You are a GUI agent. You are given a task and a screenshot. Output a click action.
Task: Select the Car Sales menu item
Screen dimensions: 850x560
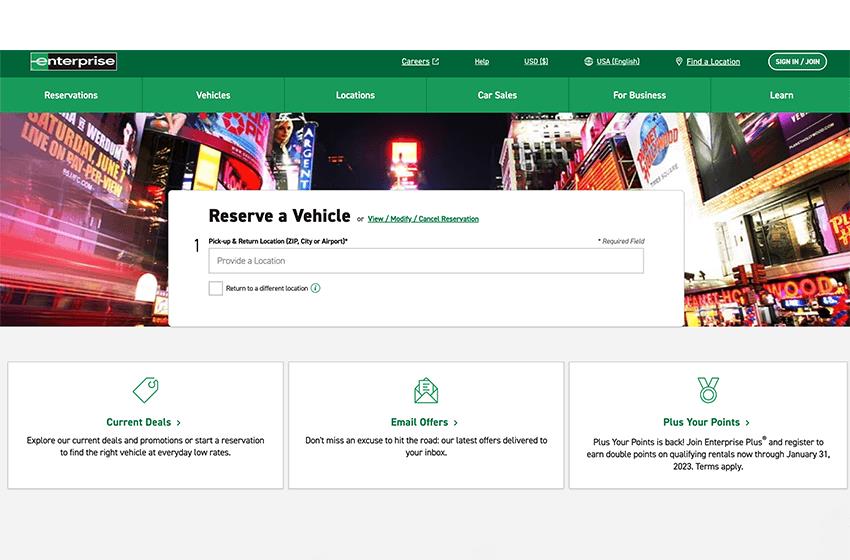tap(497, 95)
